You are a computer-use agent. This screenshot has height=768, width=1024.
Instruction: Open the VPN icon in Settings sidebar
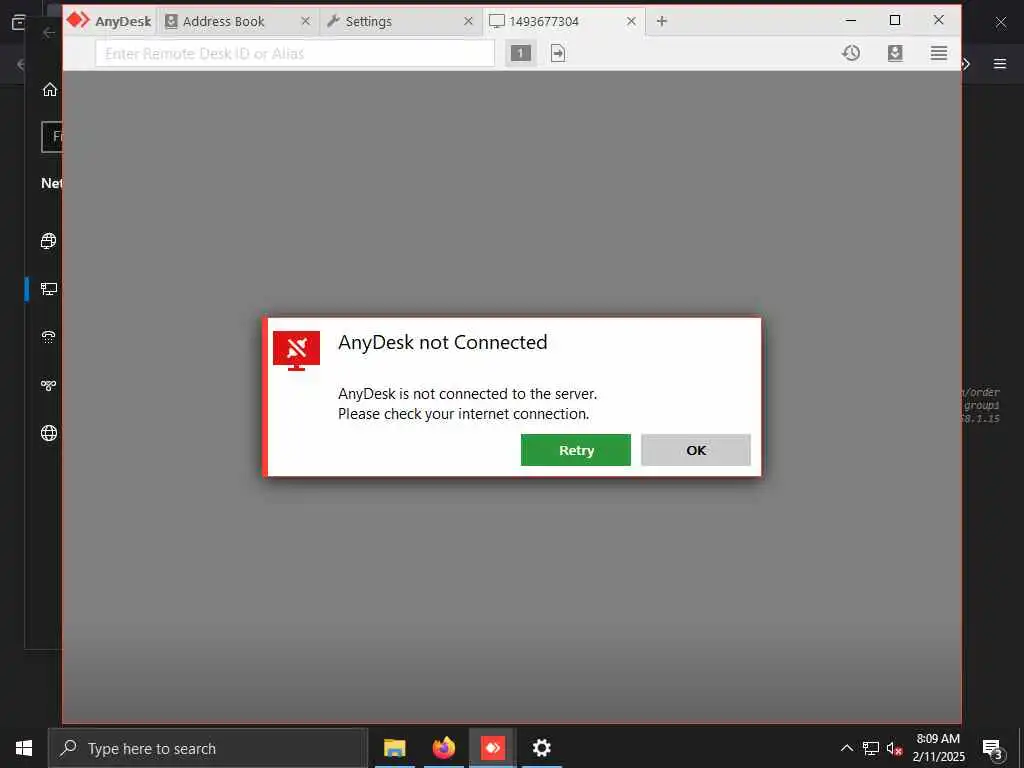point(48,385)
